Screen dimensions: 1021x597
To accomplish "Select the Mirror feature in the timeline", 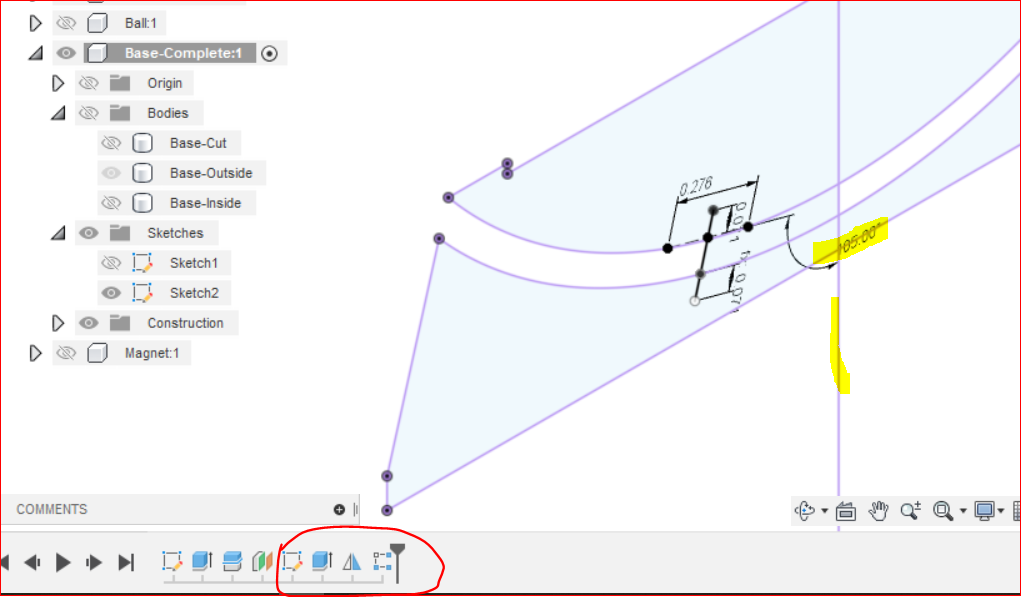I will 351,562.
